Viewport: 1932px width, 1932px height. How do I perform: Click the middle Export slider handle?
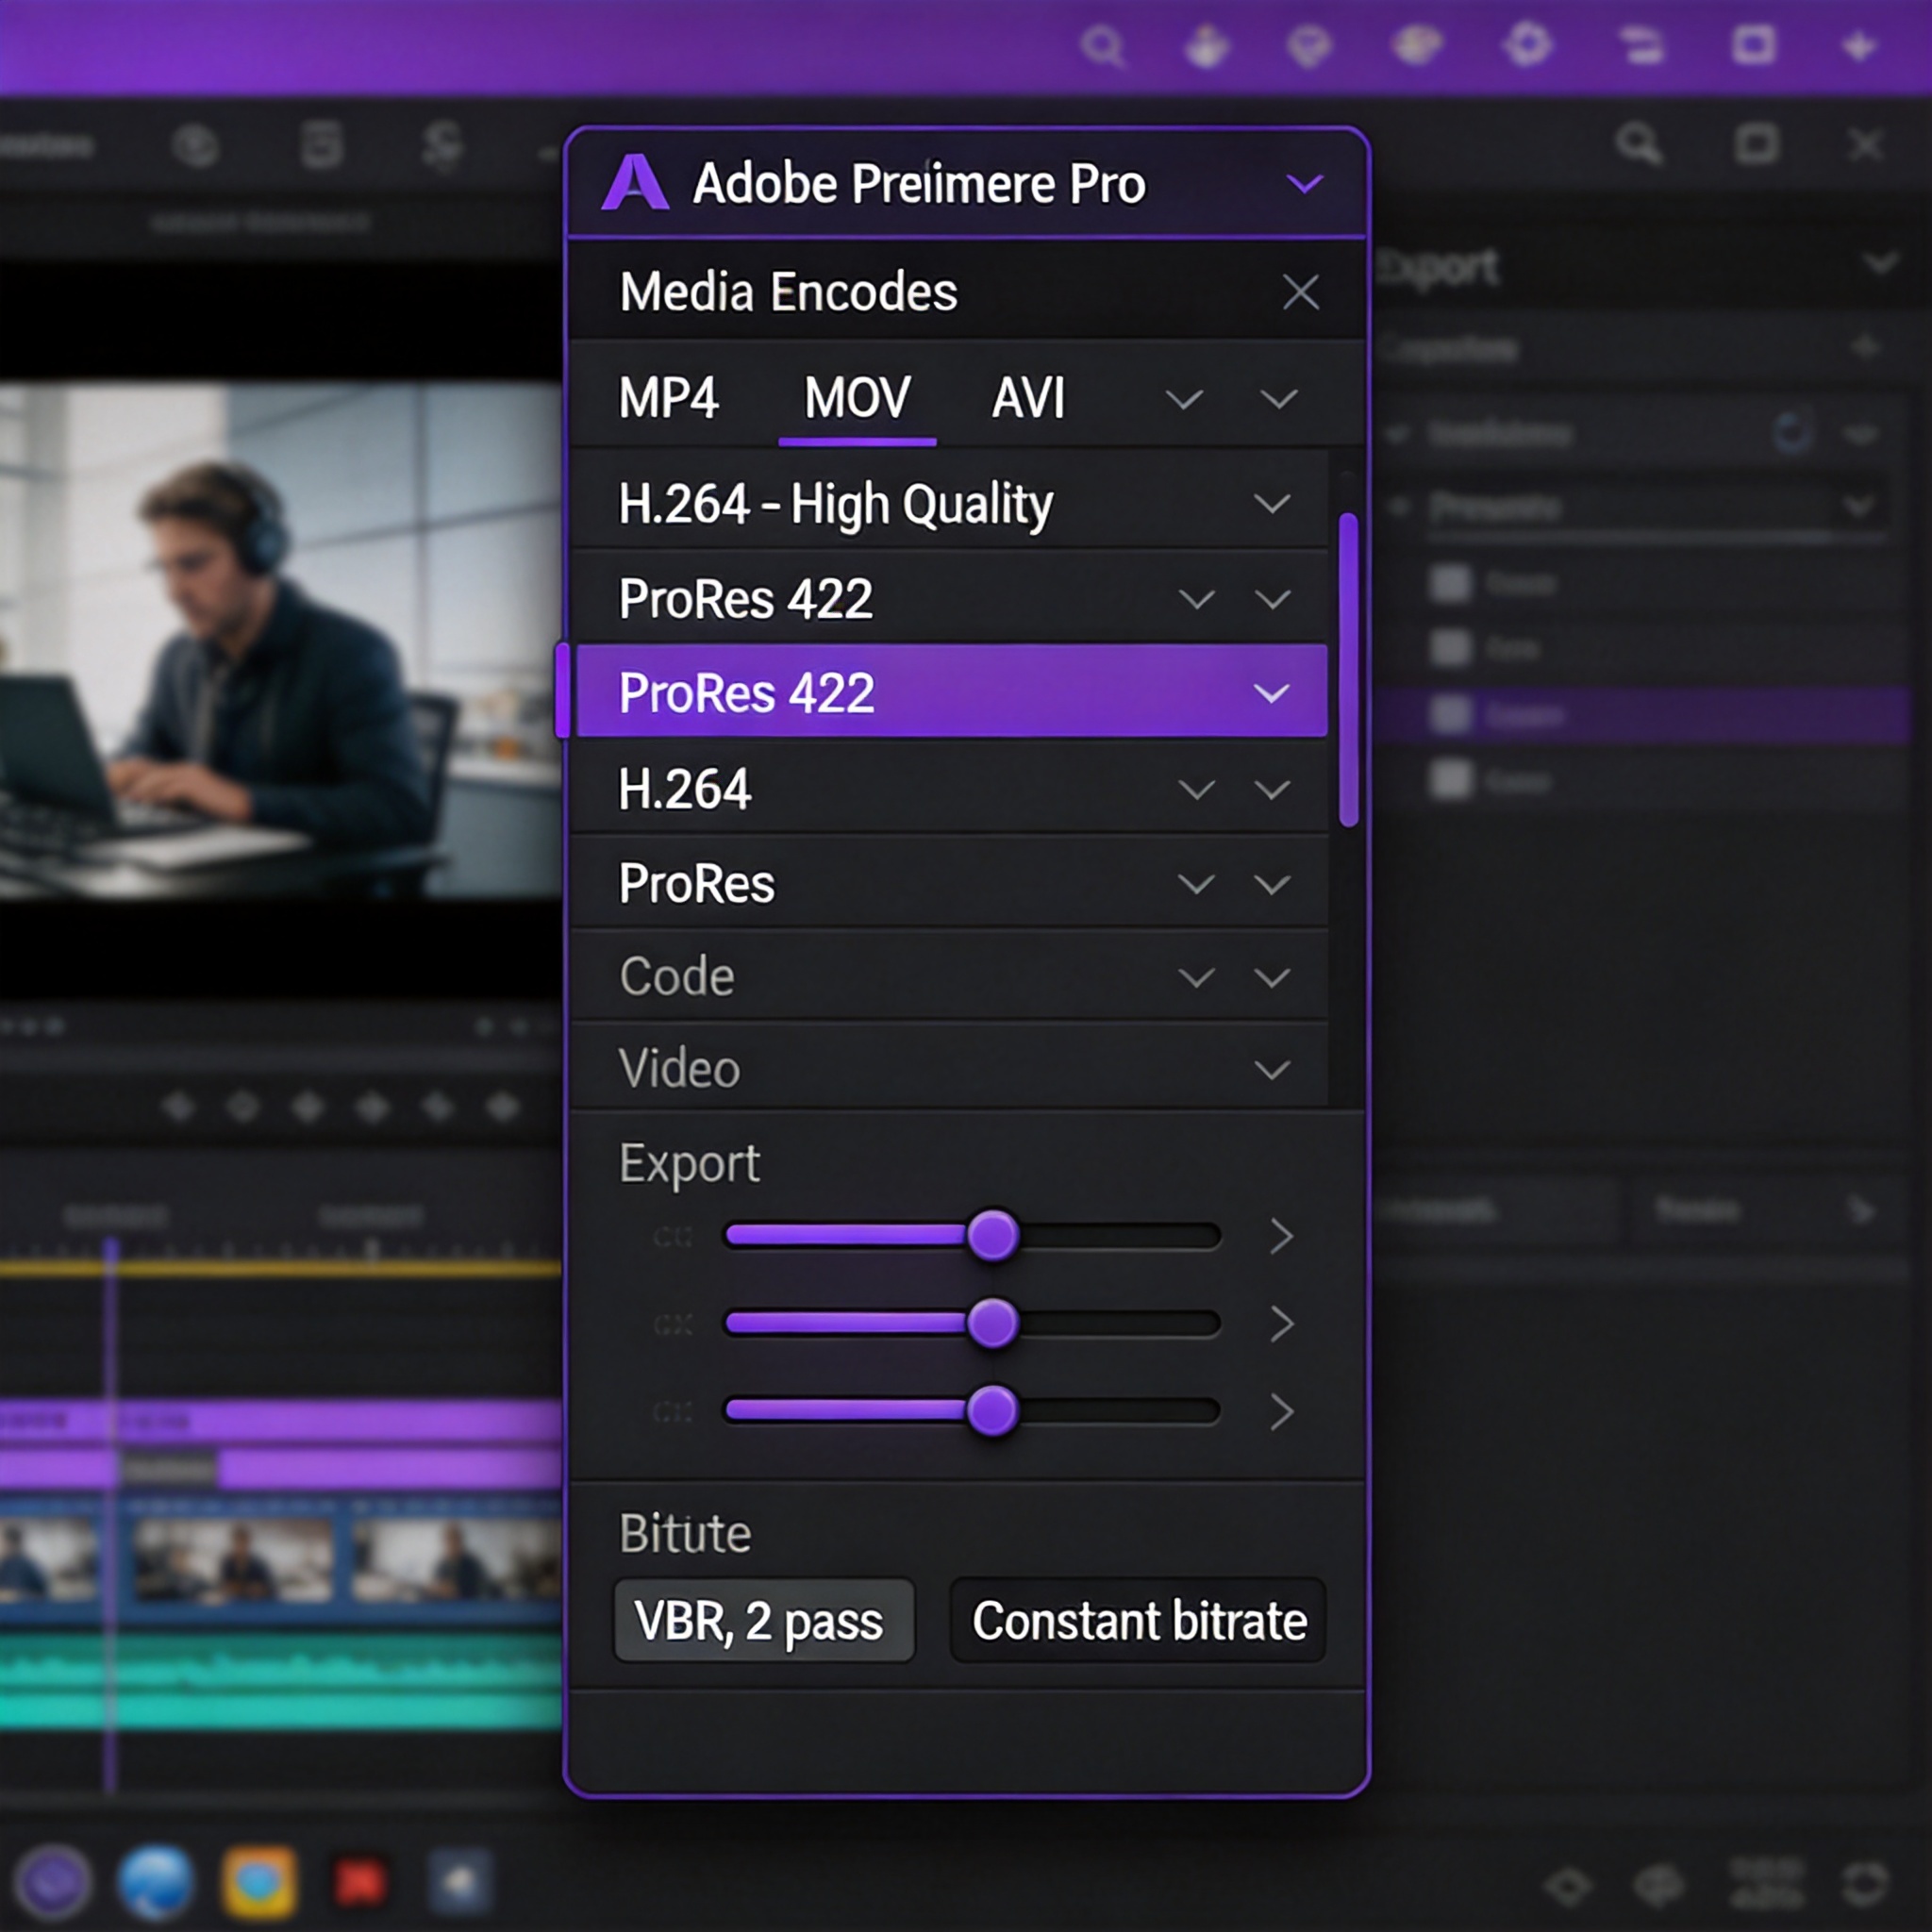(x=992, y=1323)
